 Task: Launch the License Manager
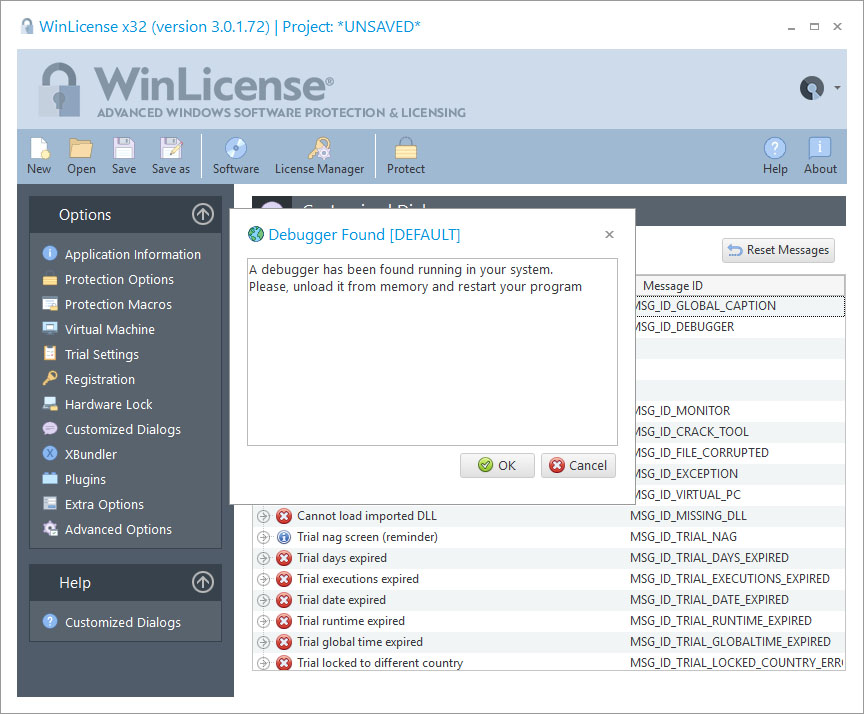(320, 156)
